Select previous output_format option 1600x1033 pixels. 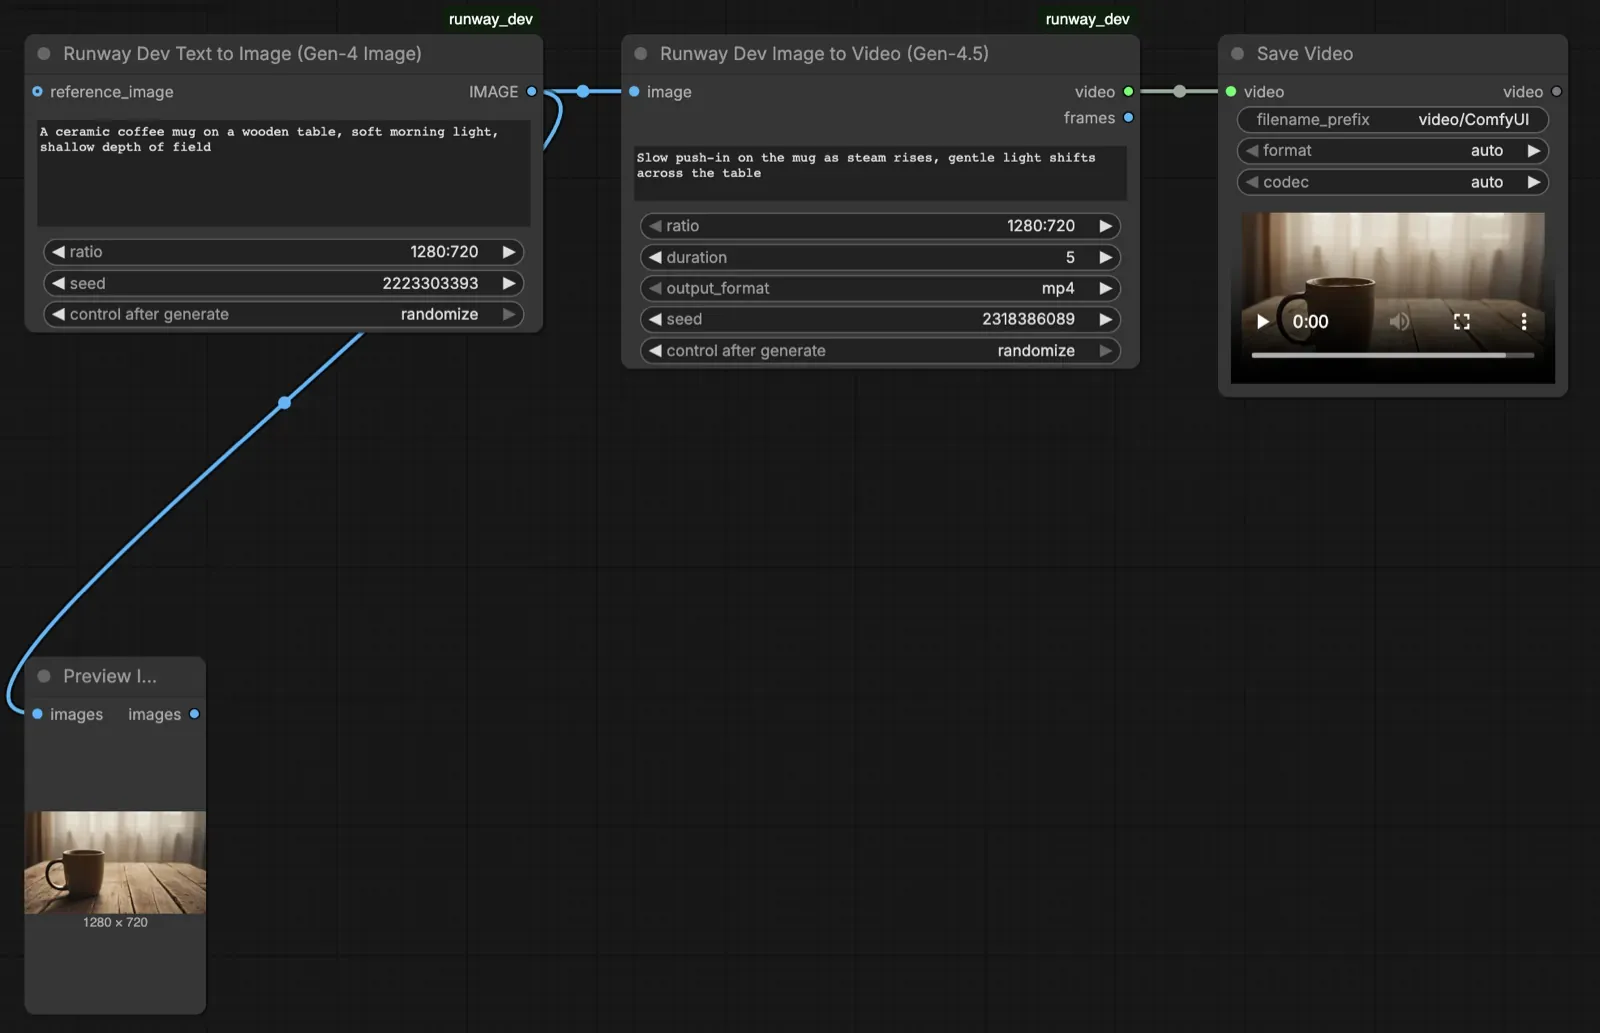click(655, 288)
